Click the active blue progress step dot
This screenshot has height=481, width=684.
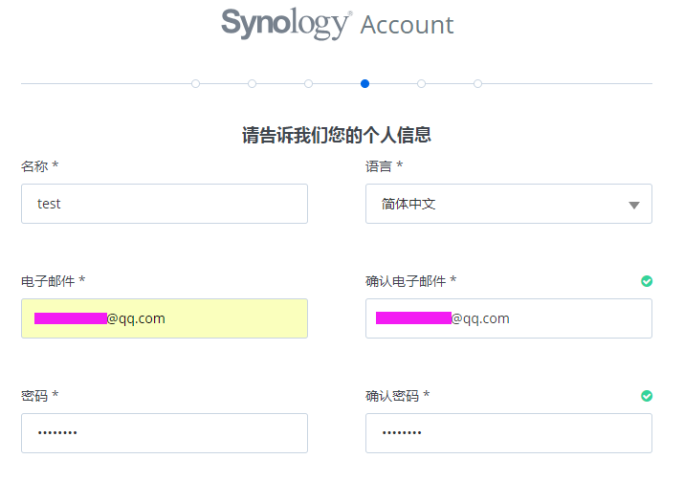(365, 84)
